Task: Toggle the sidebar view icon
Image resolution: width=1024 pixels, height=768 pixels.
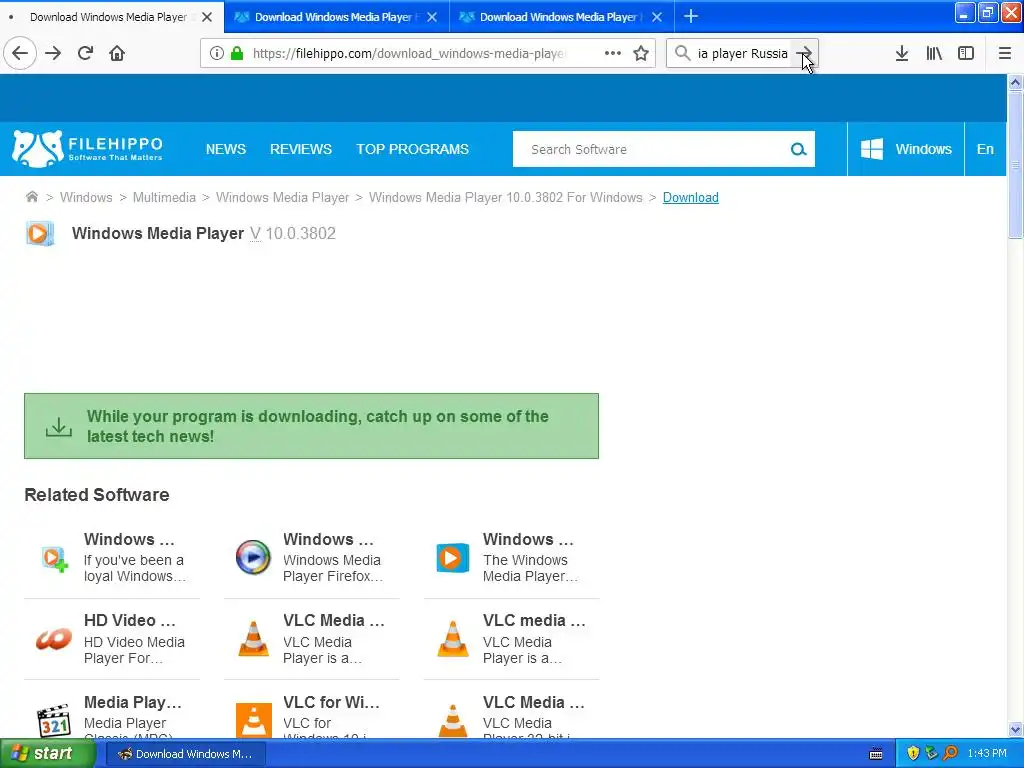Action: tap(966, 53)
